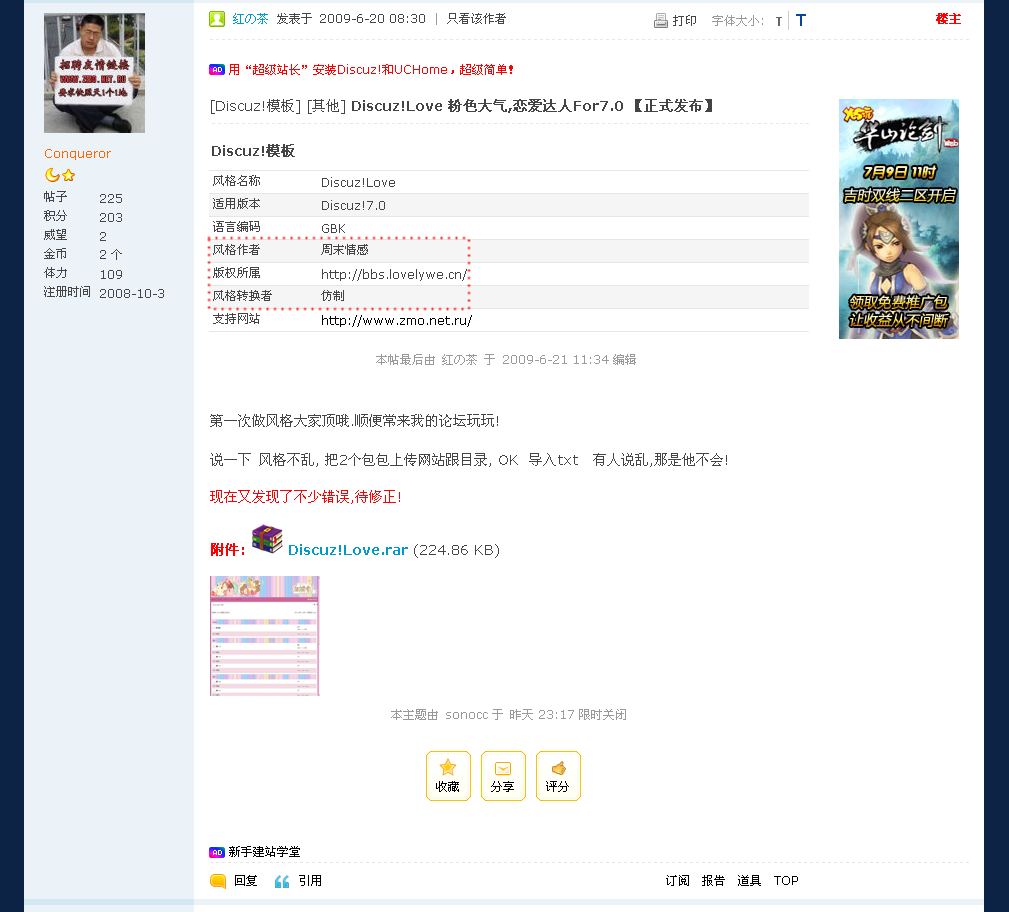The width and height of the screenshot is (1009, 912).
Task: Click the 风格转换者 value 仿制
Action: tap(333, 296)
